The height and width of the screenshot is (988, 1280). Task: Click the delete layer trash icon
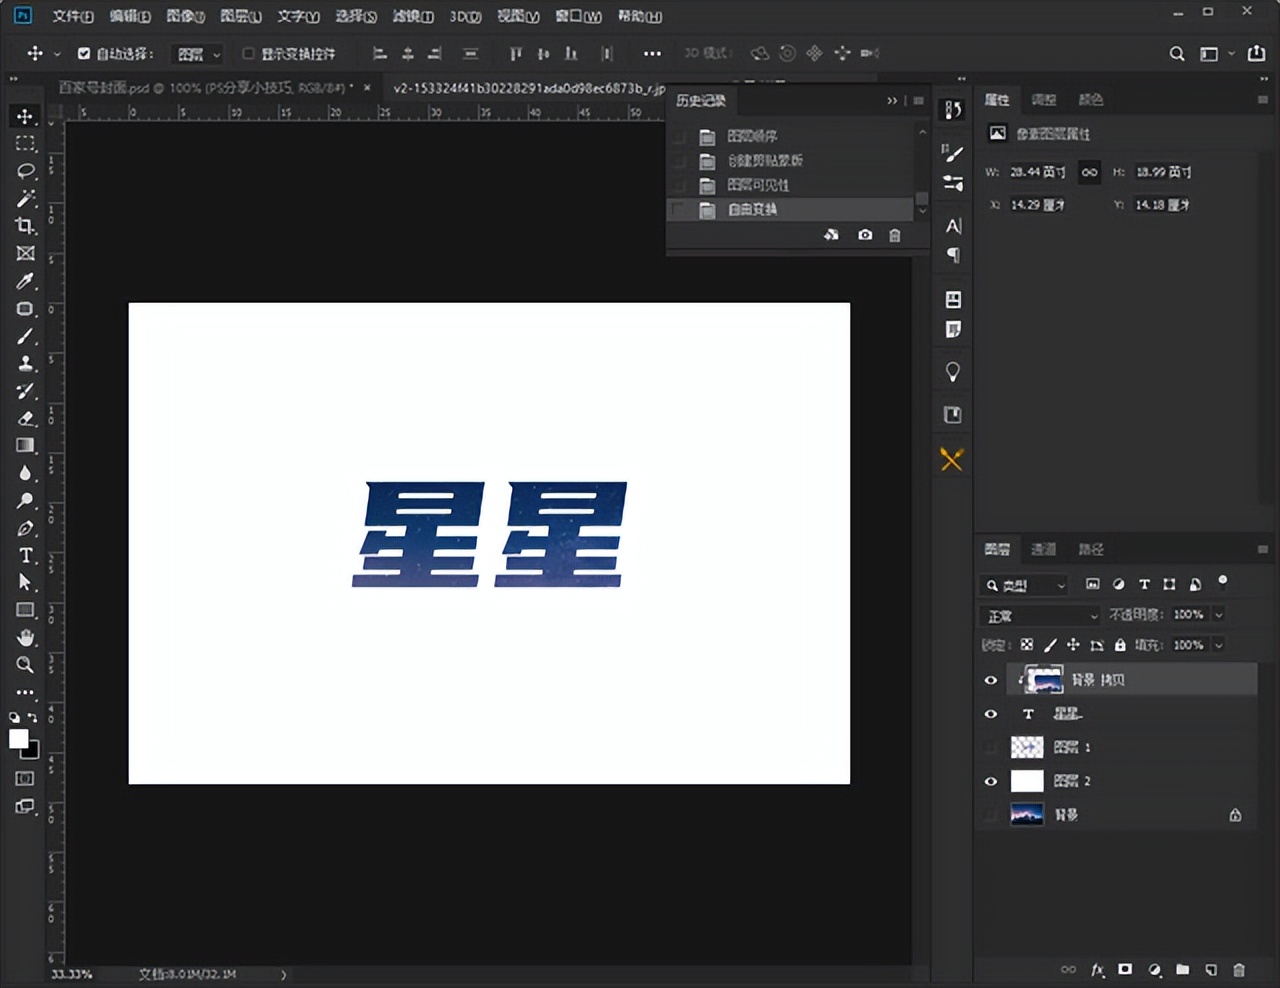[x=1239, y=969]
